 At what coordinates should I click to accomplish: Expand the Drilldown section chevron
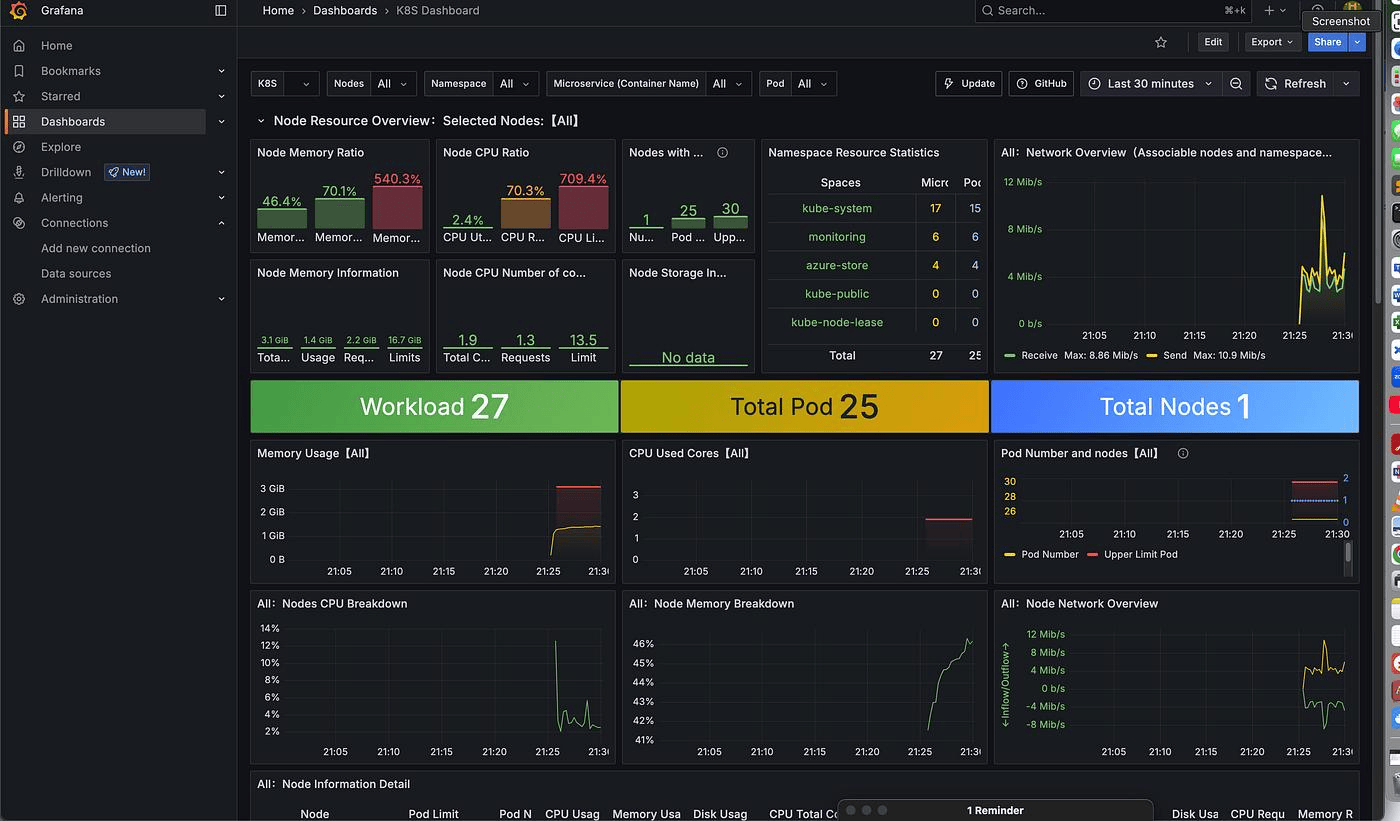[221, 172]
